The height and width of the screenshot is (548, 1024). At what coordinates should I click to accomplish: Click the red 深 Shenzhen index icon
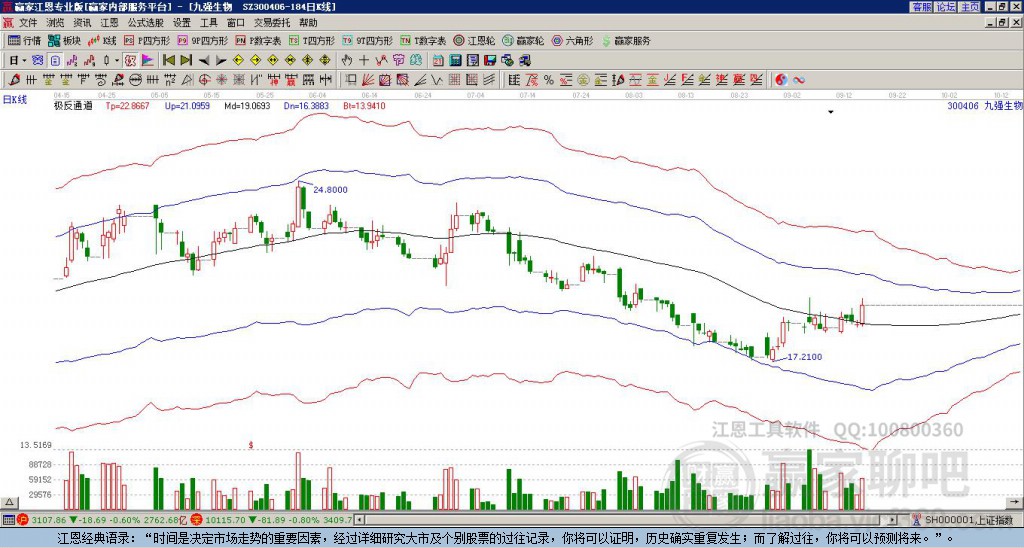(196, 520)
